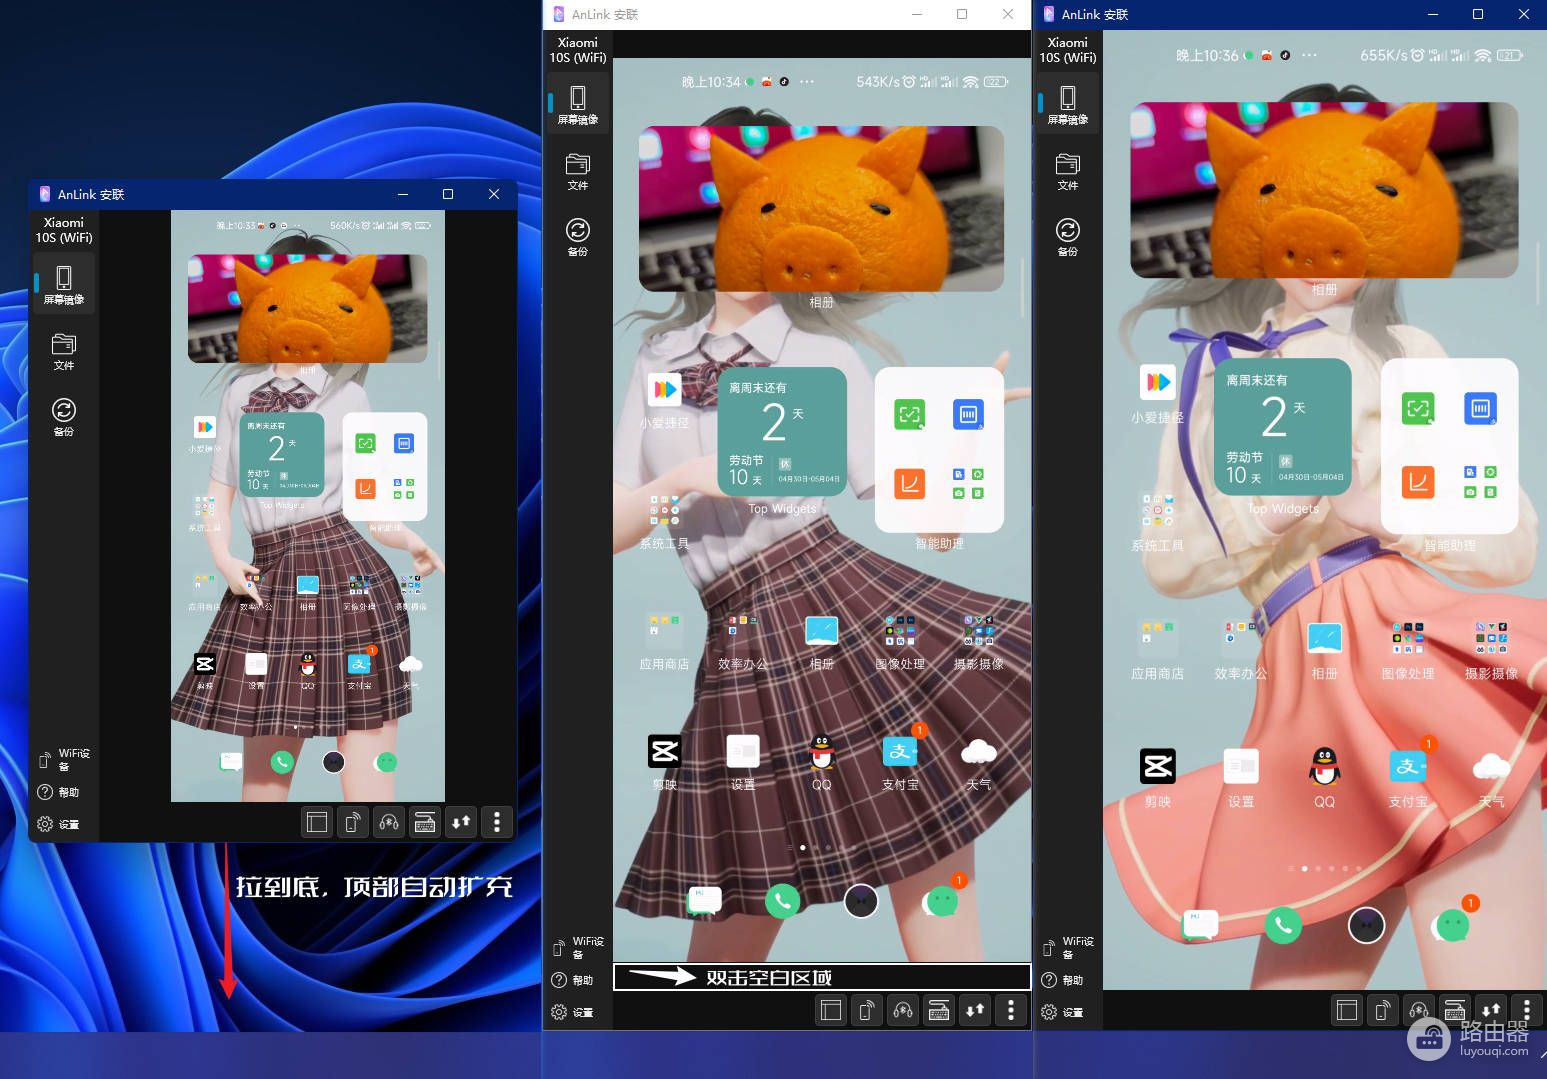The height and width of the screenshot is (1079, 1547).
Task: Tap green phone dialer in middle phone dock
Action: click(x=782, y=901)
